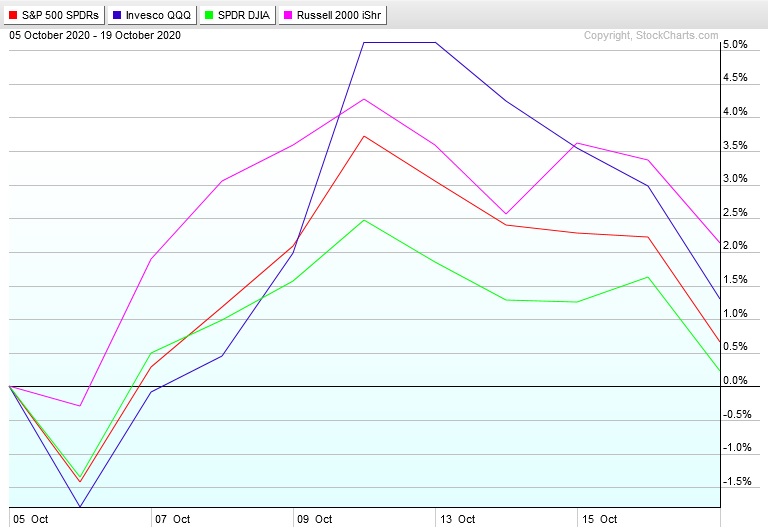Toggle the S&P 500 SPDRs legend button
This screenshot has width=768, height=531.
click(x=54, y=15)
